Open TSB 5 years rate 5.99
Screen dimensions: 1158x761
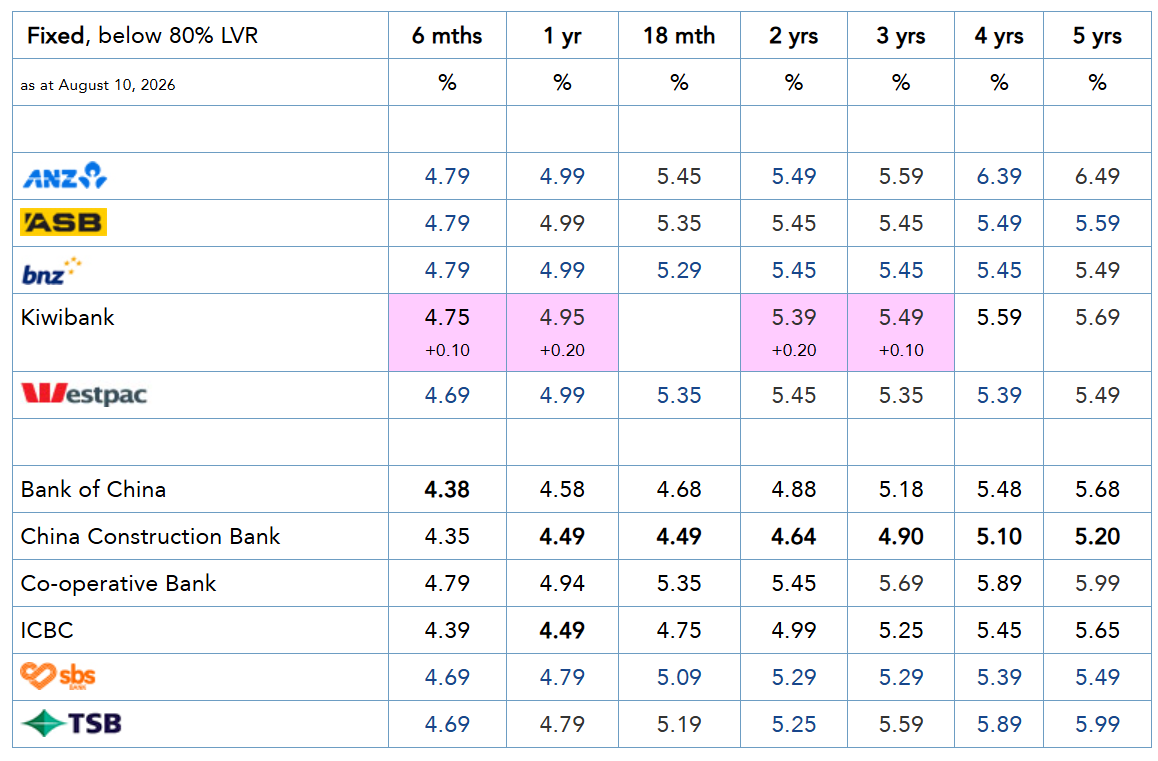[x=1097, y=724]
